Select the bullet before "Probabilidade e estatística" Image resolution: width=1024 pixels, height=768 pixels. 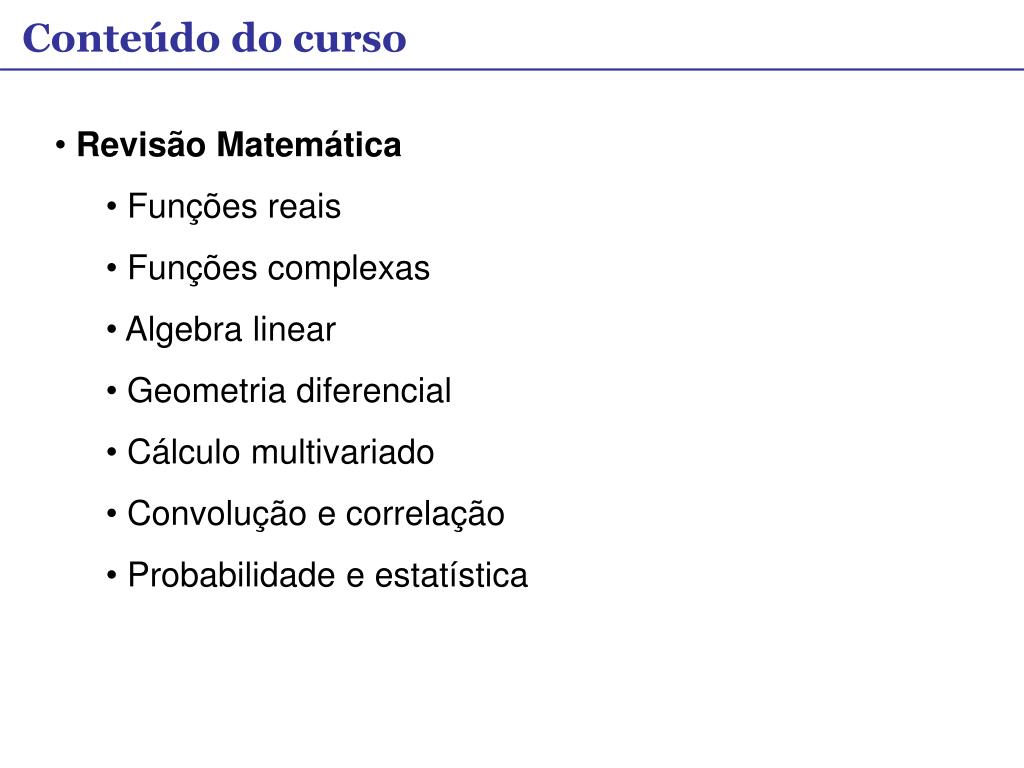112,575
